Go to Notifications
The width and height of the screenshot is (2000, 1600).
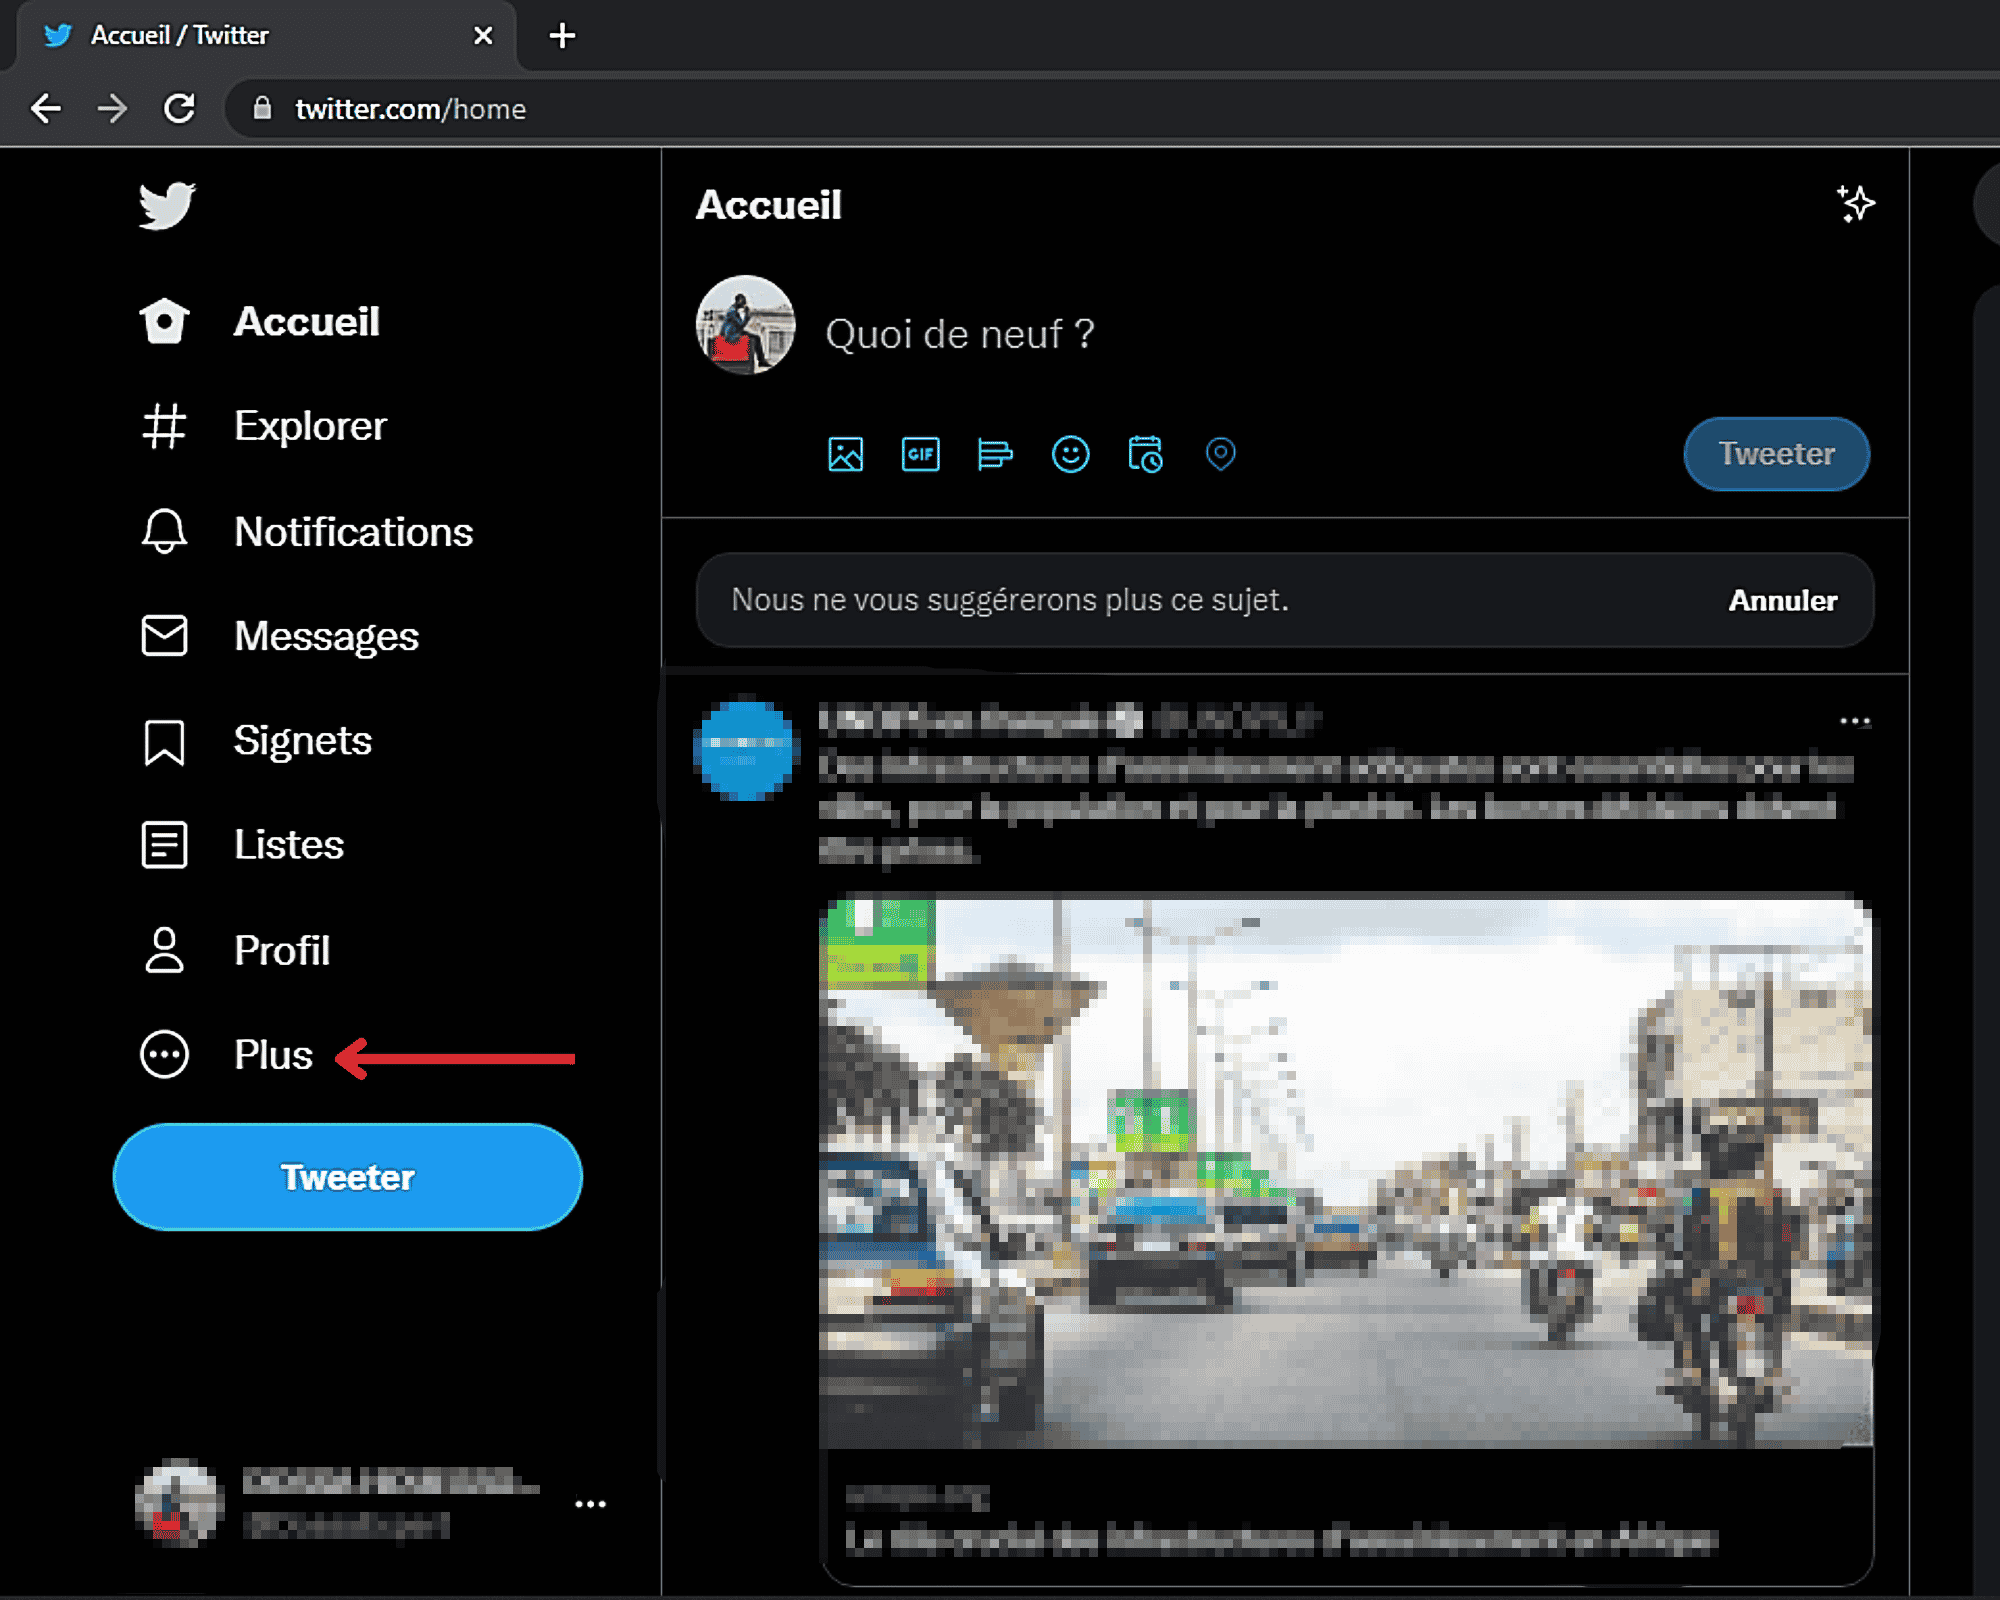307,532
